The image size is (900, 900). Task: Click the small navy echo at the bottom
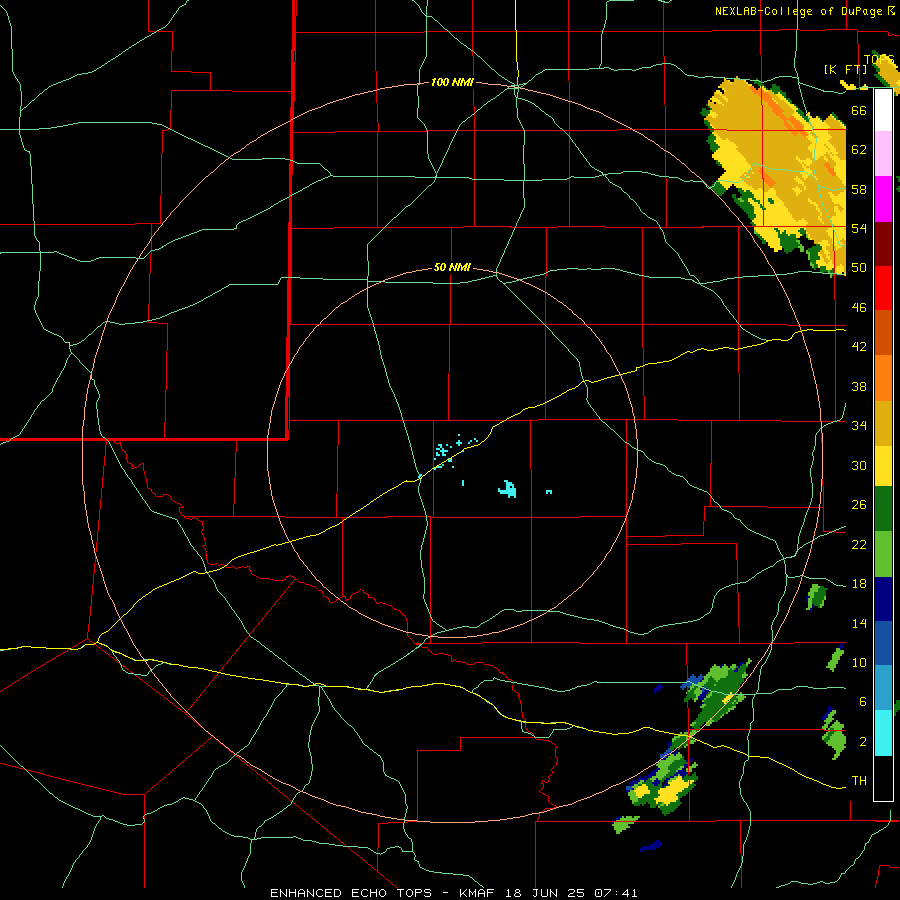(x=650, y=846)
